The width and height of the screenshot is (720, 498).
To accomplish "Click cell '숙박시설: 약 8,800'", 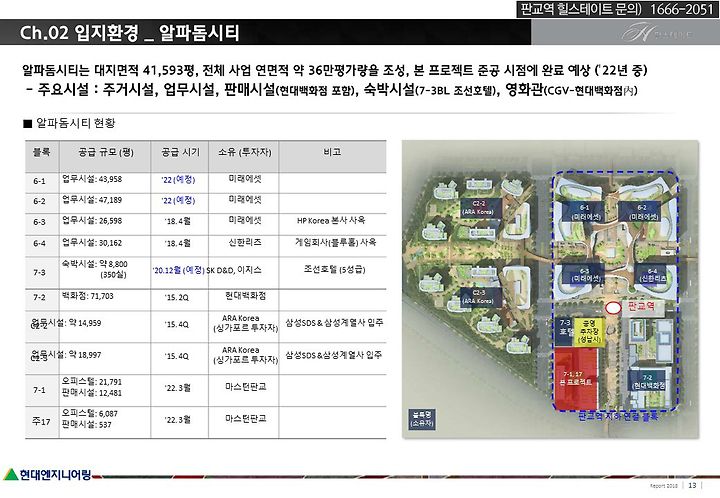I will click(95, 264).
